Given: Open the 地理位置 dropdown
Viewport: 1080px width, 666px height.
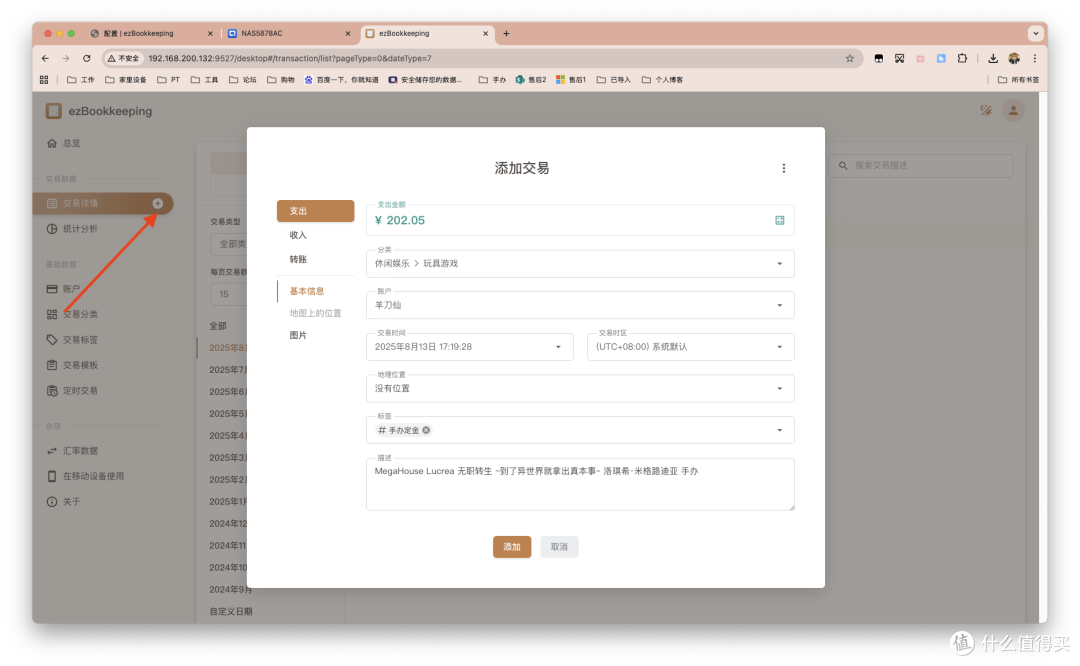Looking at the screenshot, I should (x=580, y=388).
